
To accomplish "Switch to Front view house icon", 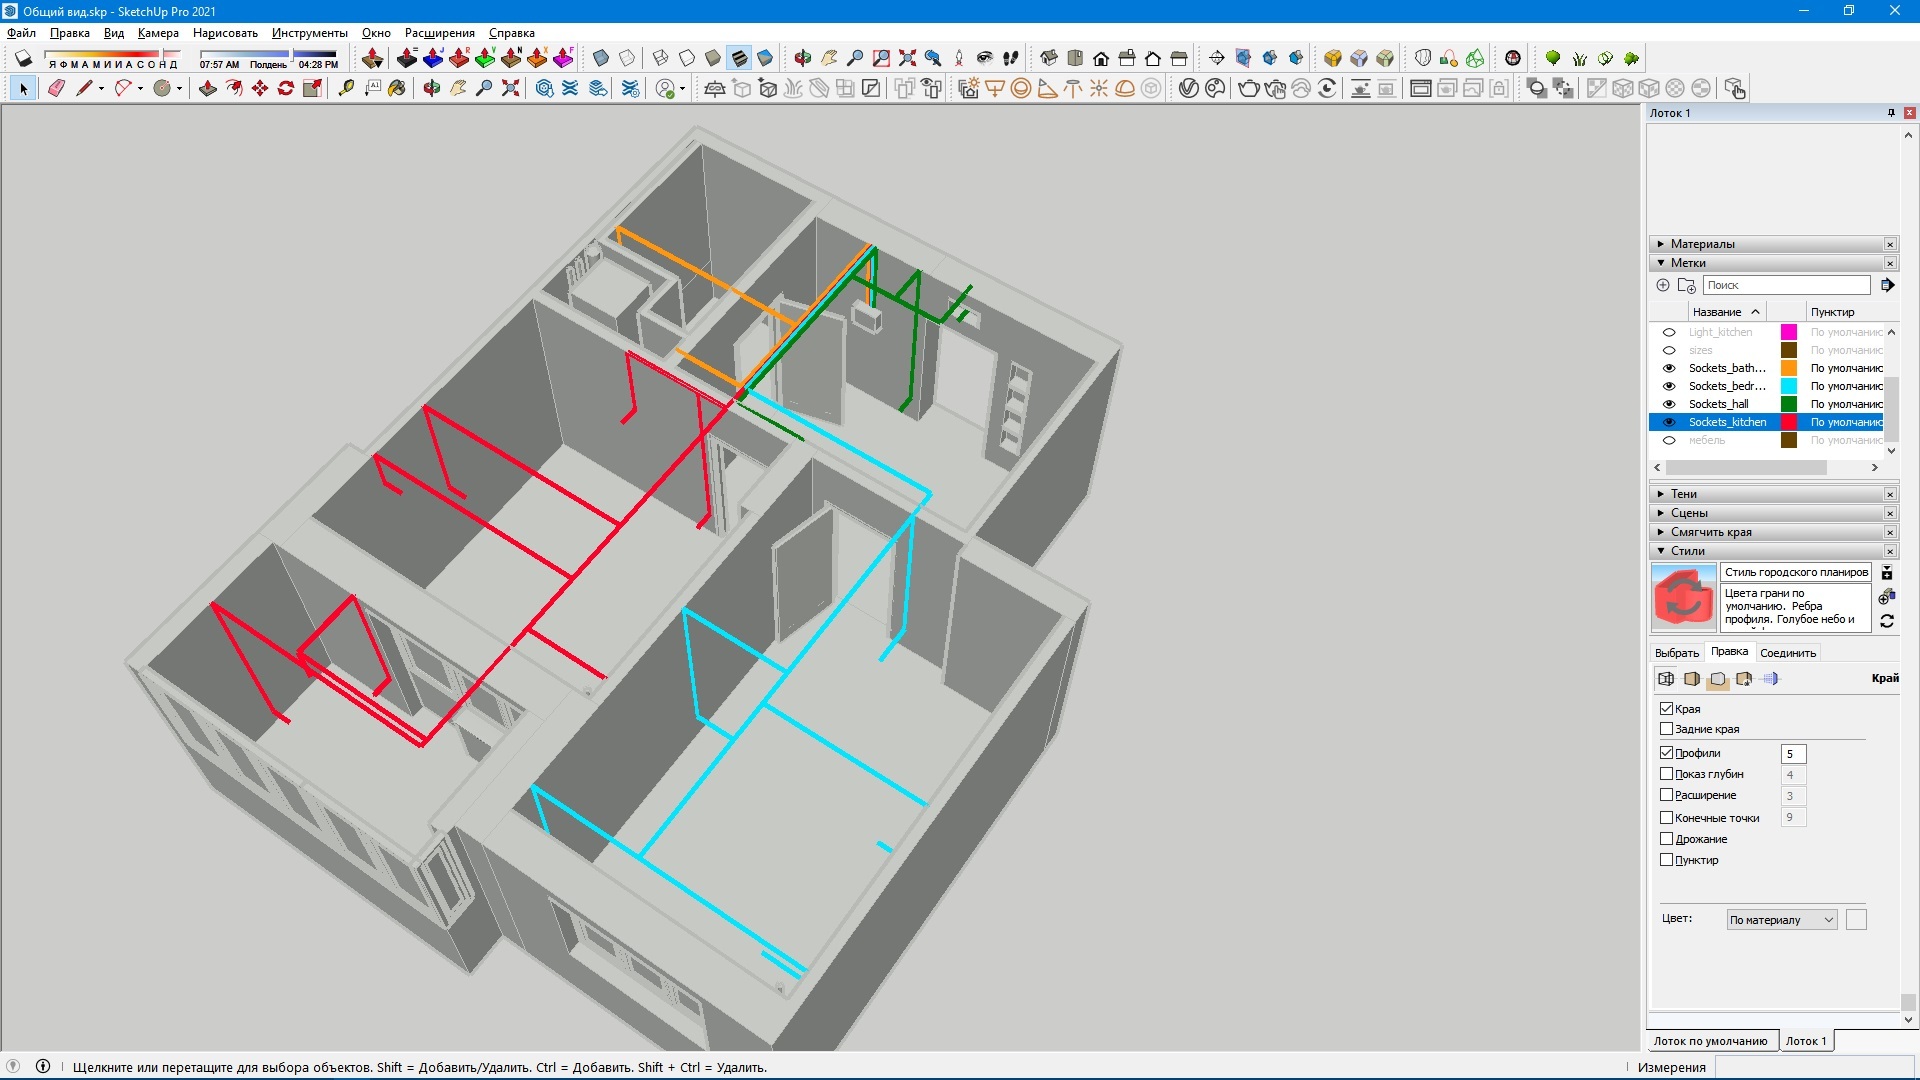I will [x=1101, y=58].
